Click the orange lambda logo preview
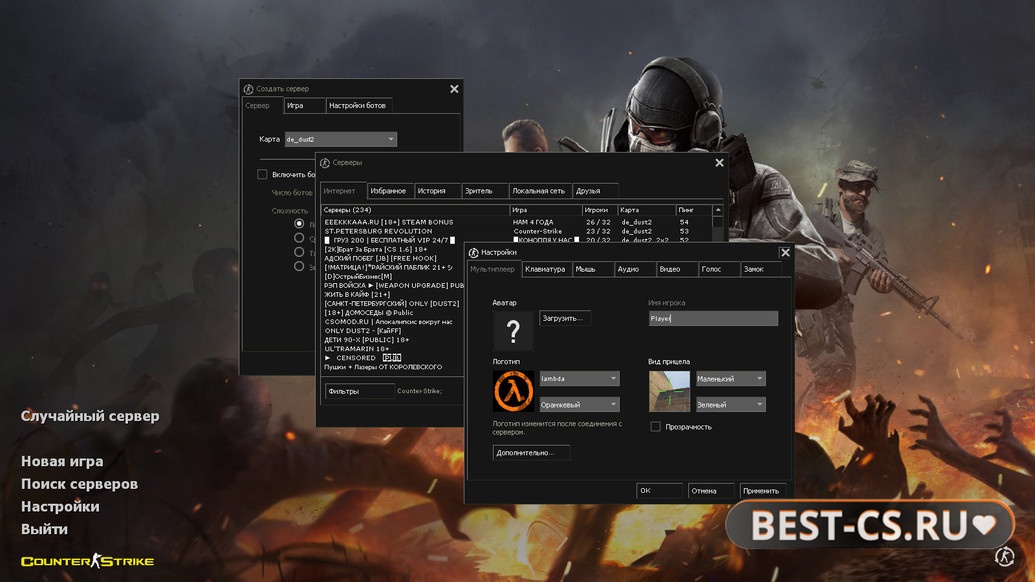The height and width of the screenshot is (582, 1035). click(x=513, y=391)
